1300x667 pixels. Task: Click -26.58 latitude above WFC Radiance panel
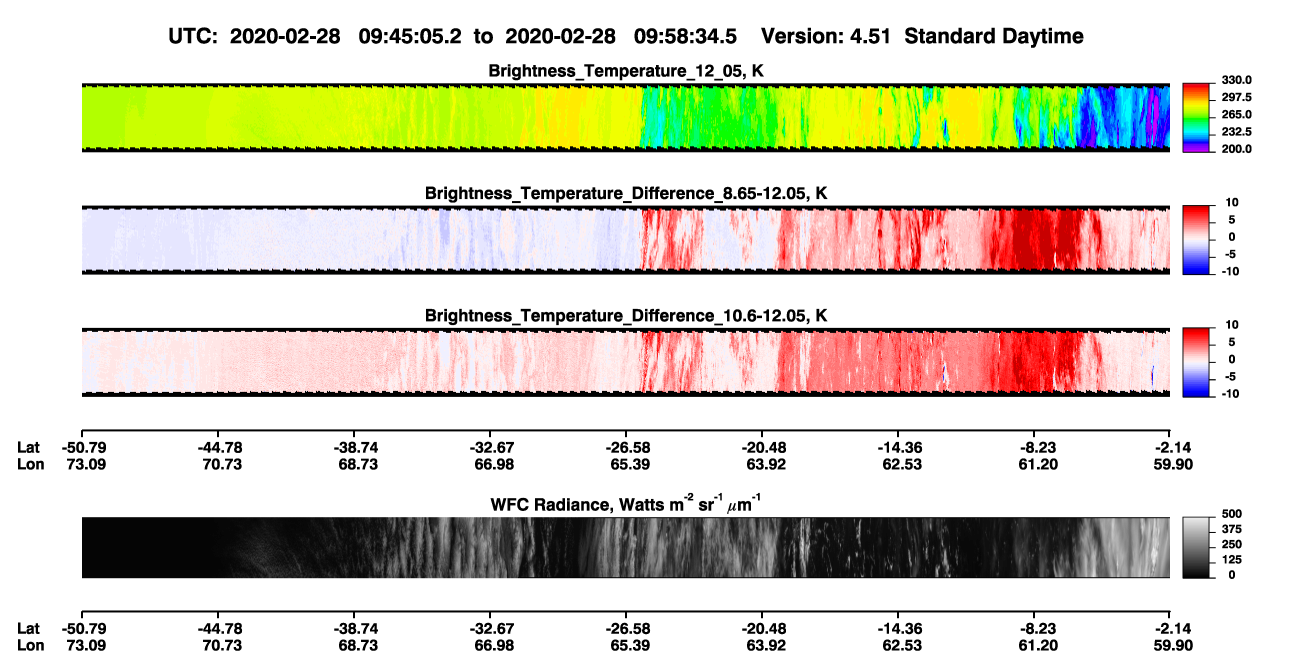pyautogui.click(x=626, y=448)
